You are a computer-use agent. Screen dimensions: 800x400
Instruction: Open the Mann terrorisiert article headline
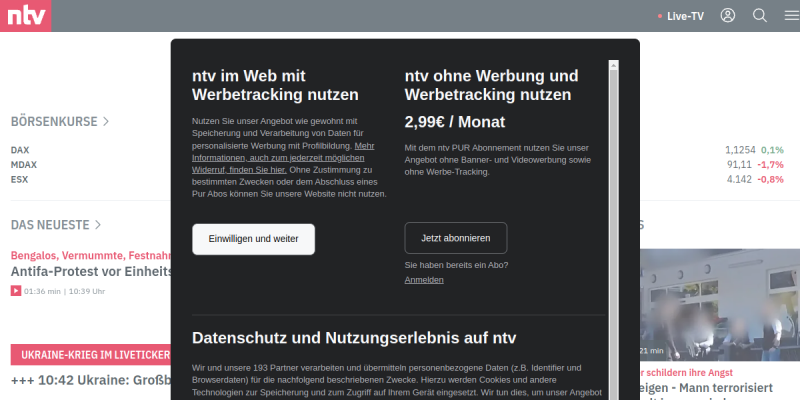(x=707, y=388)
